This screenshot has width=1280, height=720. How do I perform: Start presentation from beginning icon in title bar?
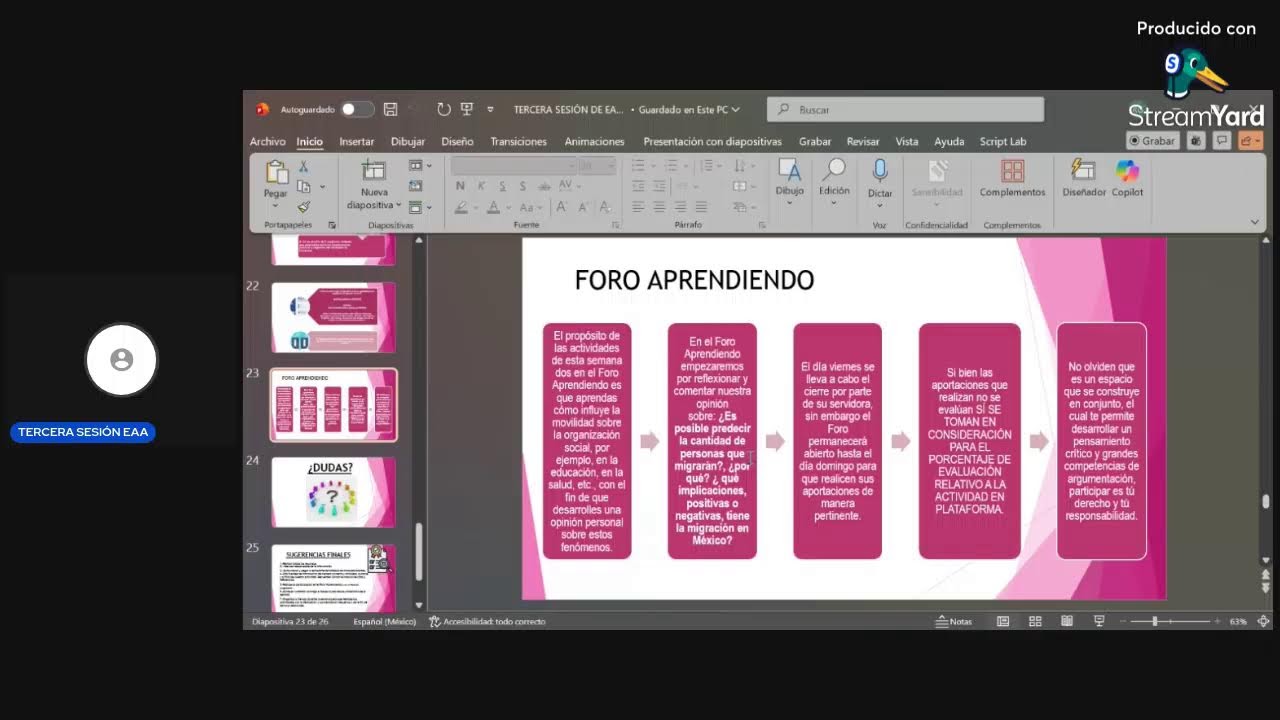pyautogui.click(x=467, y=109)
